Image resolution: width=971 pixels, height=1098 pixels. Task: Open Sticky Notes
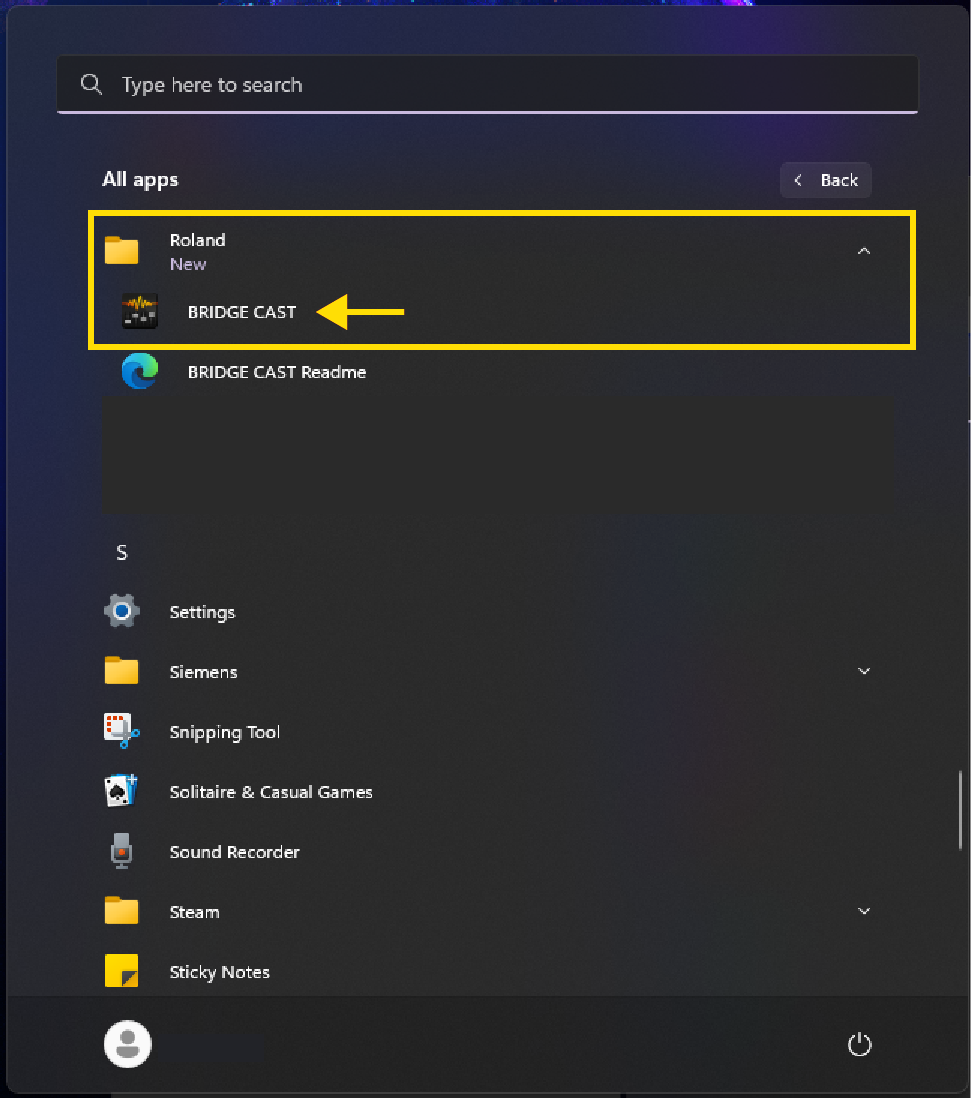click(219, 971)
